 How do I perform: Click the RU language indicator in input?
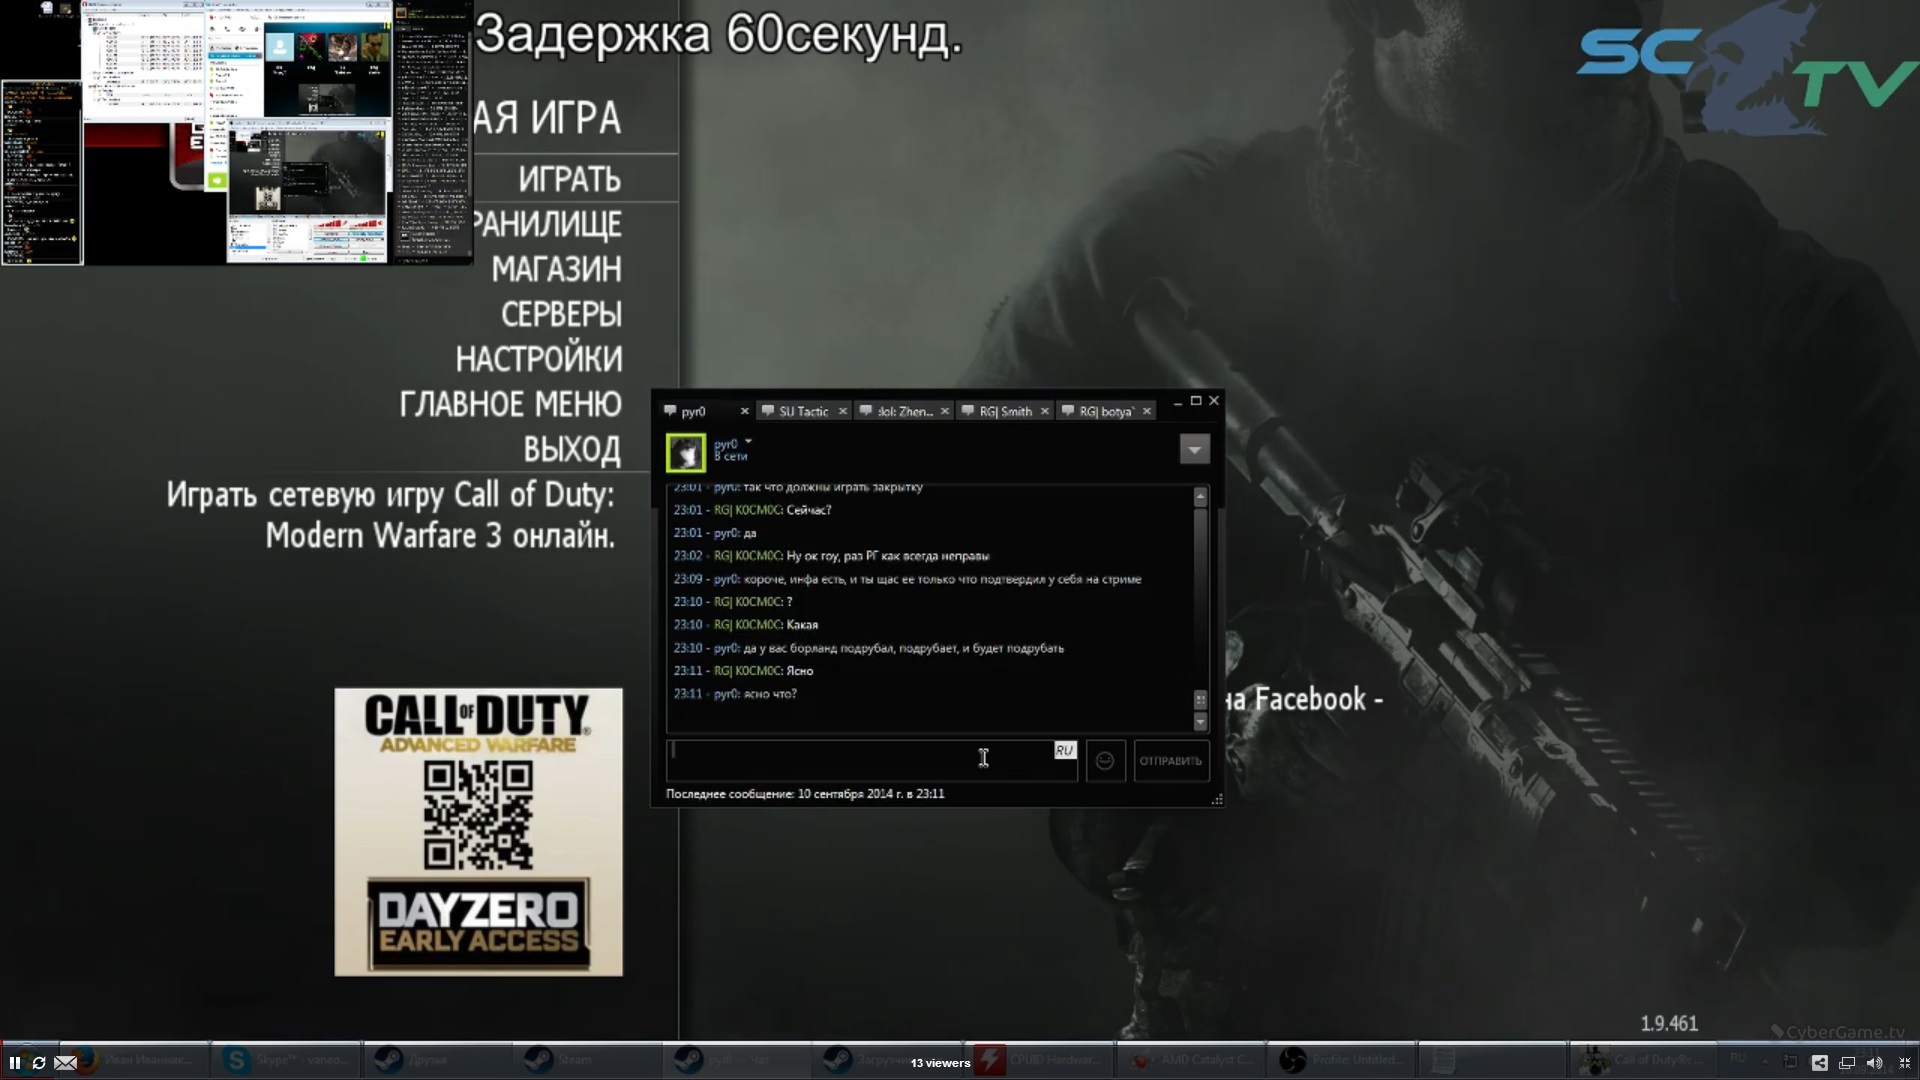coord(1064,750)
